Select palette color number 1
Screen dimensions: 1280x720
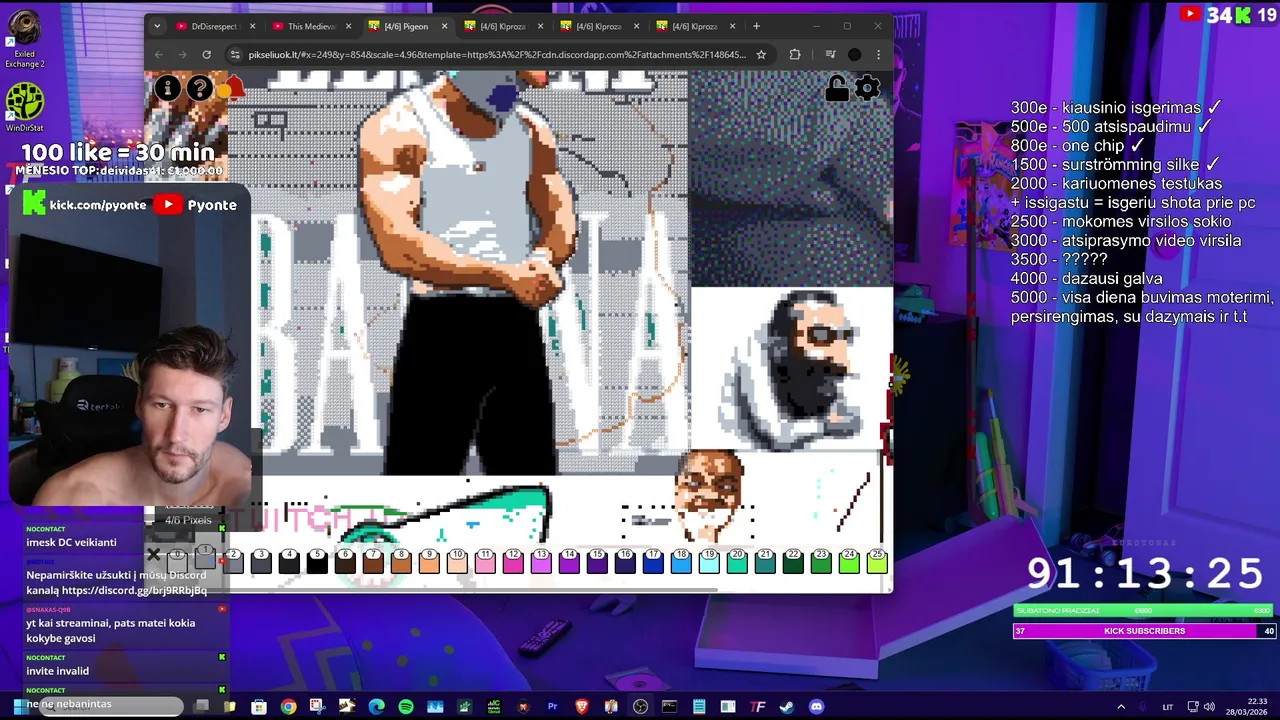coord(205,558)
